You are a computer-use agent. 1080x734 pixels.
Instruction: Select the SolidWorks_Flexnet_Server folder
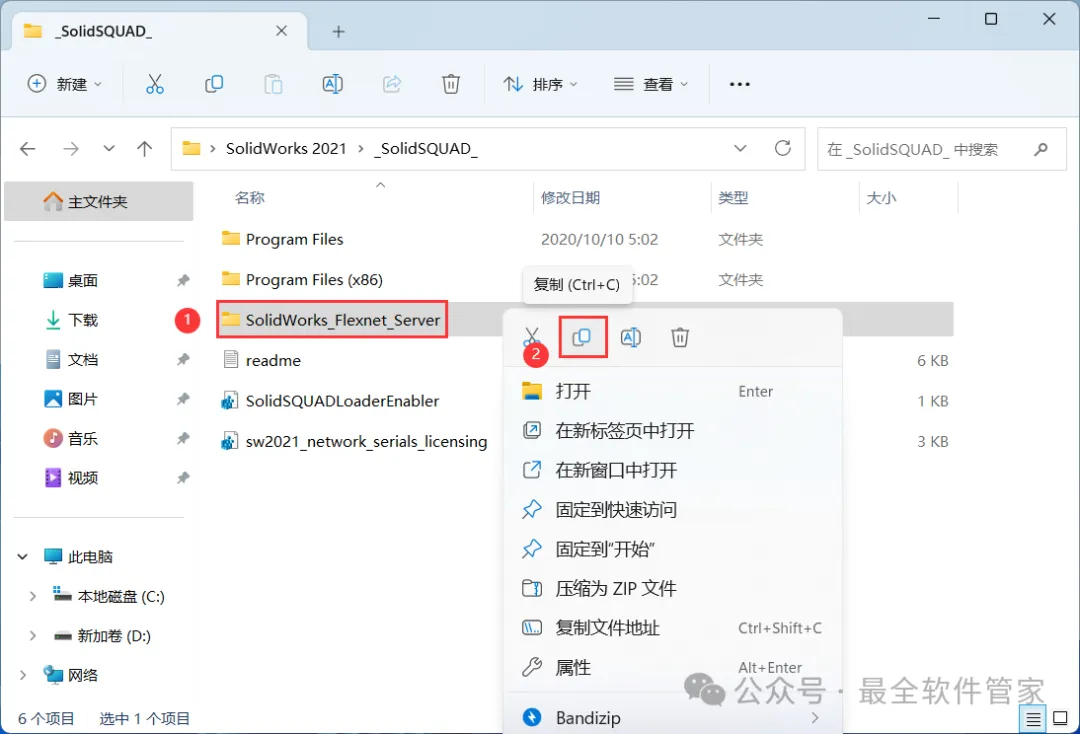click(x=331, y=319)
